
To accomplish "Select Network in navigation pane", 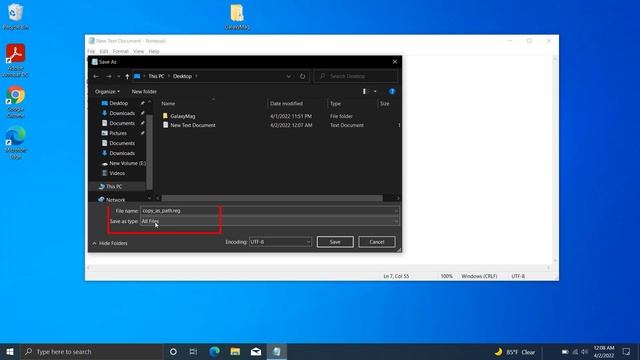I will (116, 200).
